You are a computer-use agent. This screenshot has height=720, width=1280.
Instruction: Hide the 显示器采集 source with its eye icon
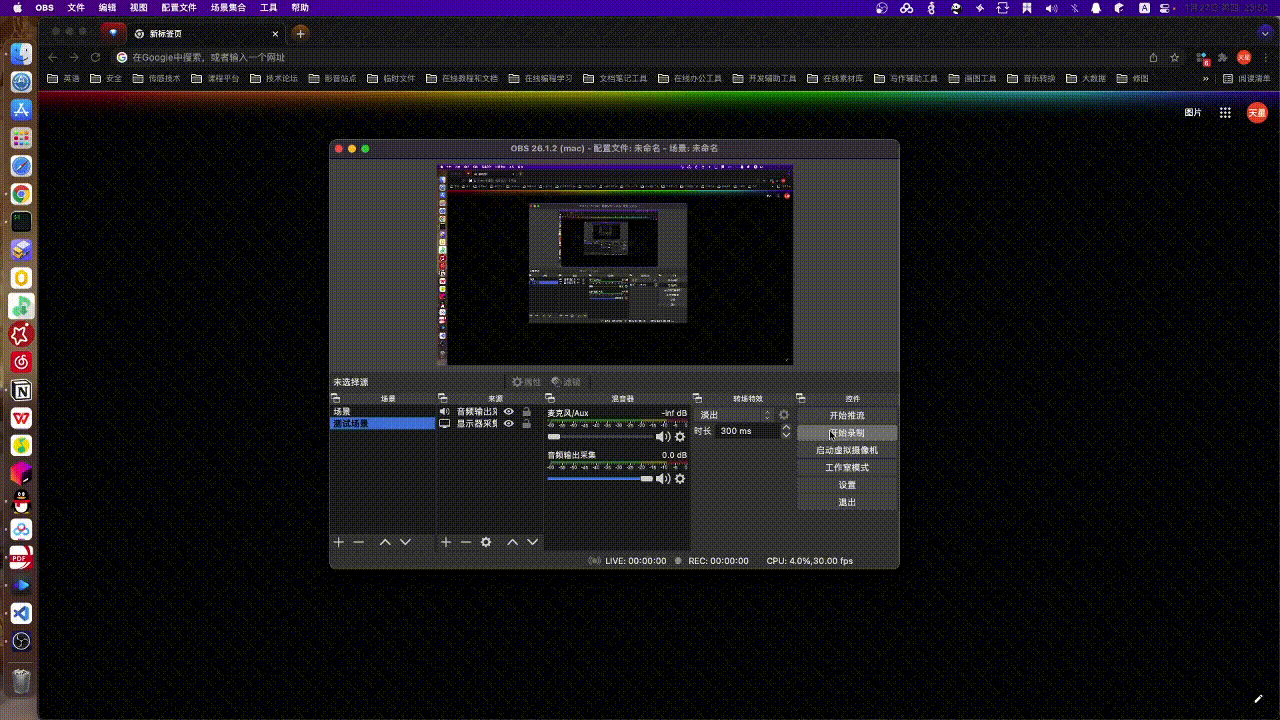pos(509,423)
